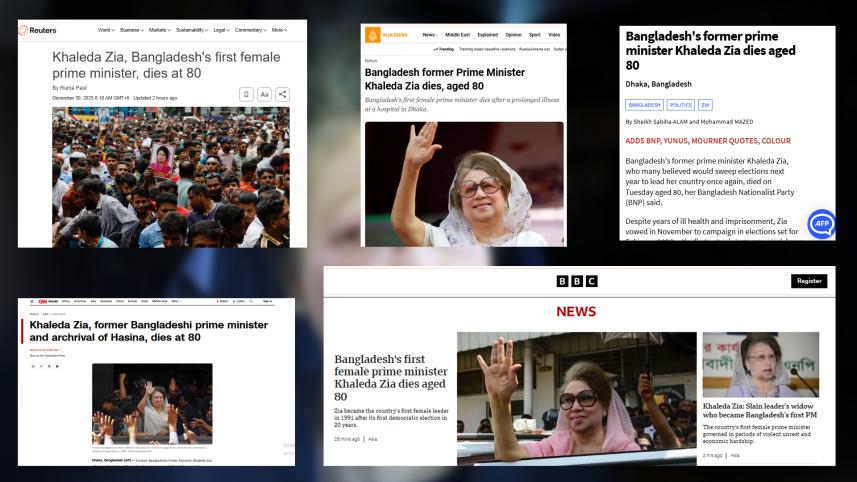Select the Al Jazeera Opinion menu item
Viewport: 857px width, 482px height.
513,35
